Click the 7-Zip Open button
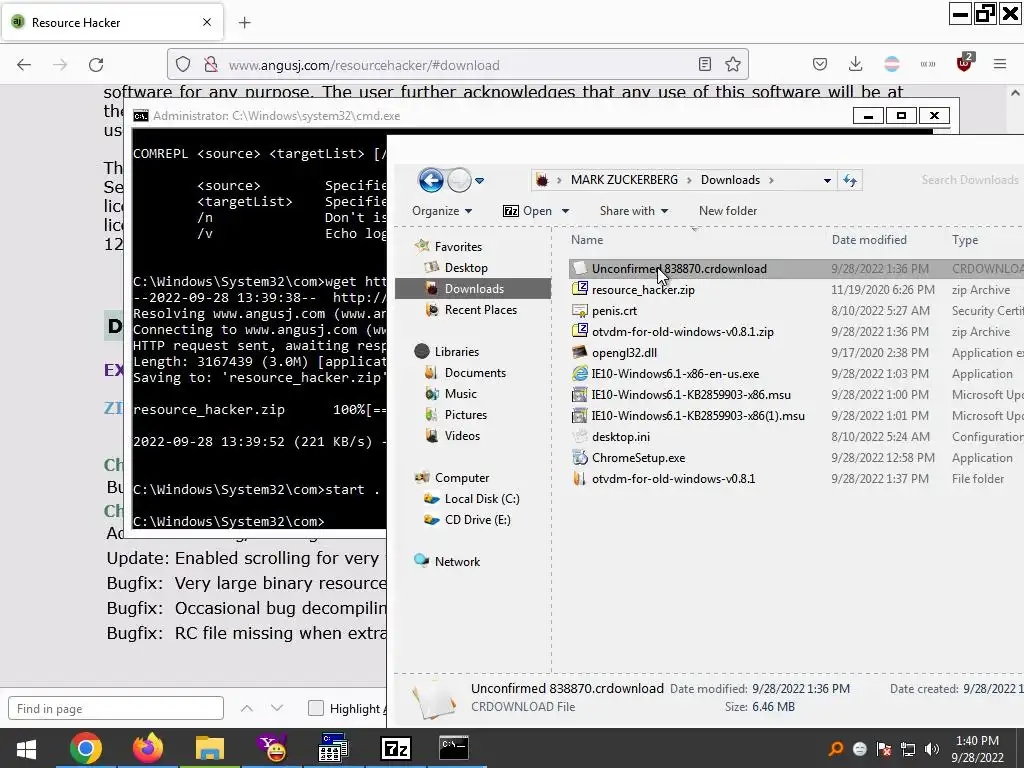 point(528,211)
